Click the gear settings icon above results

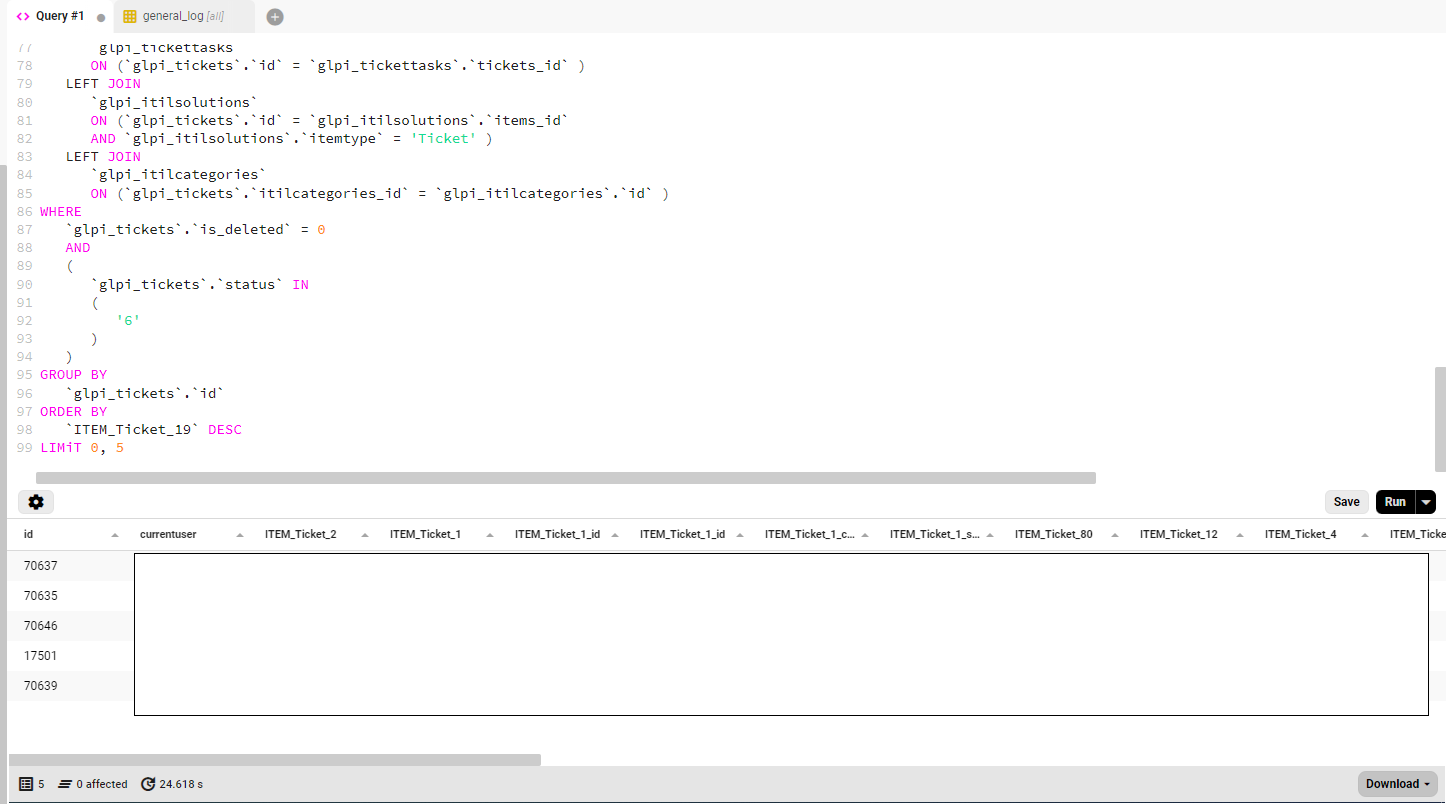coord(36,501)
